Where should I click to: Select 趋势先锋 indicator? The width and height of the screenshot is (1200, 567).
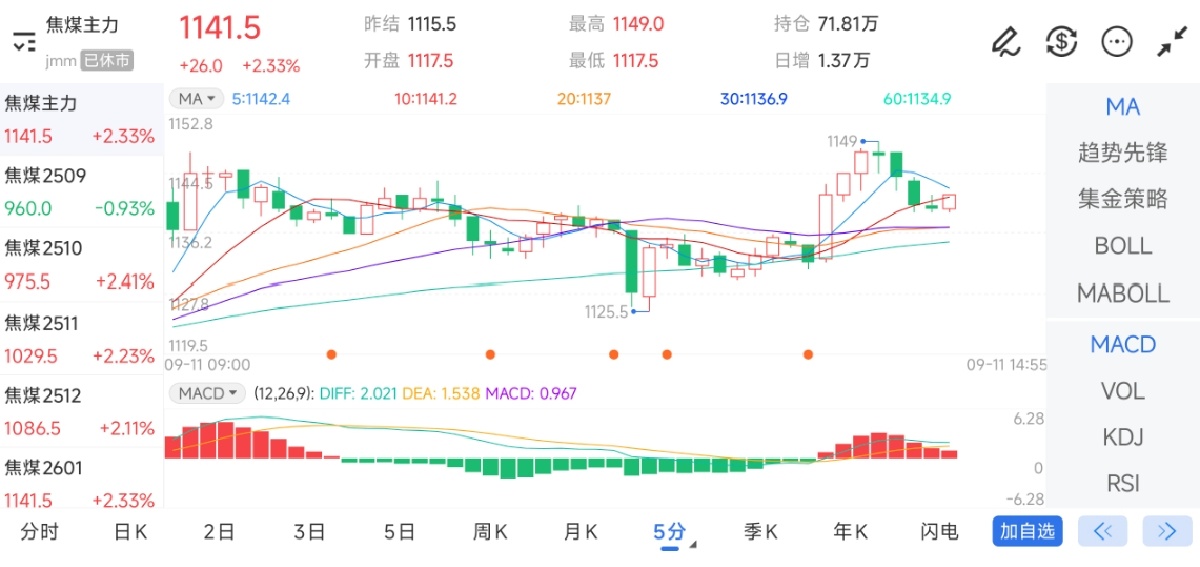pos(1123,153)
